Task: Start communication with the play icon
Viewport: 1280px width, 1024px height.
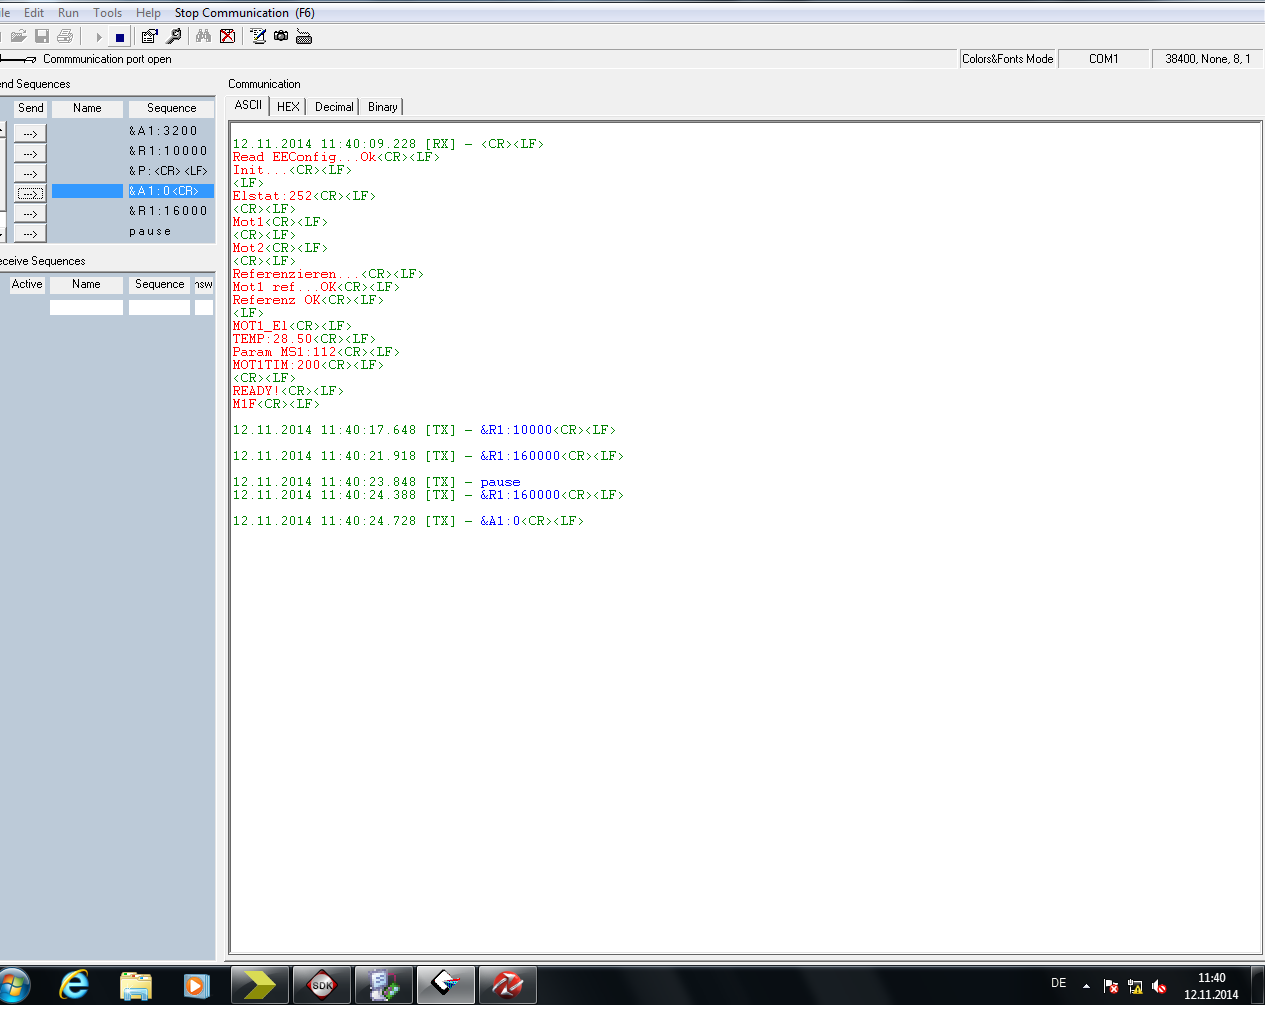Action: click(x=99, y=37)
